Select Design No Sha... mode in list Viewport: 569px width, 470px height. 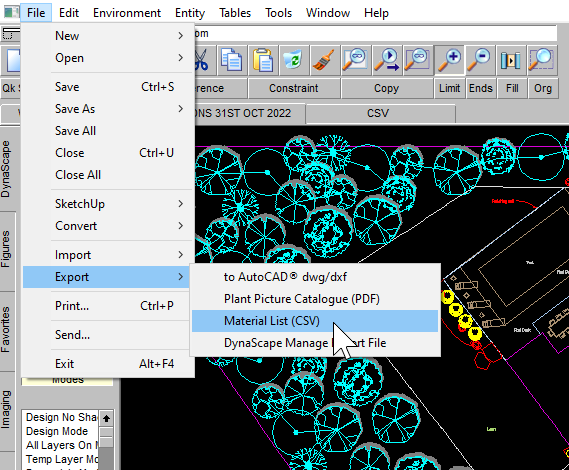(x=61, y=417)
